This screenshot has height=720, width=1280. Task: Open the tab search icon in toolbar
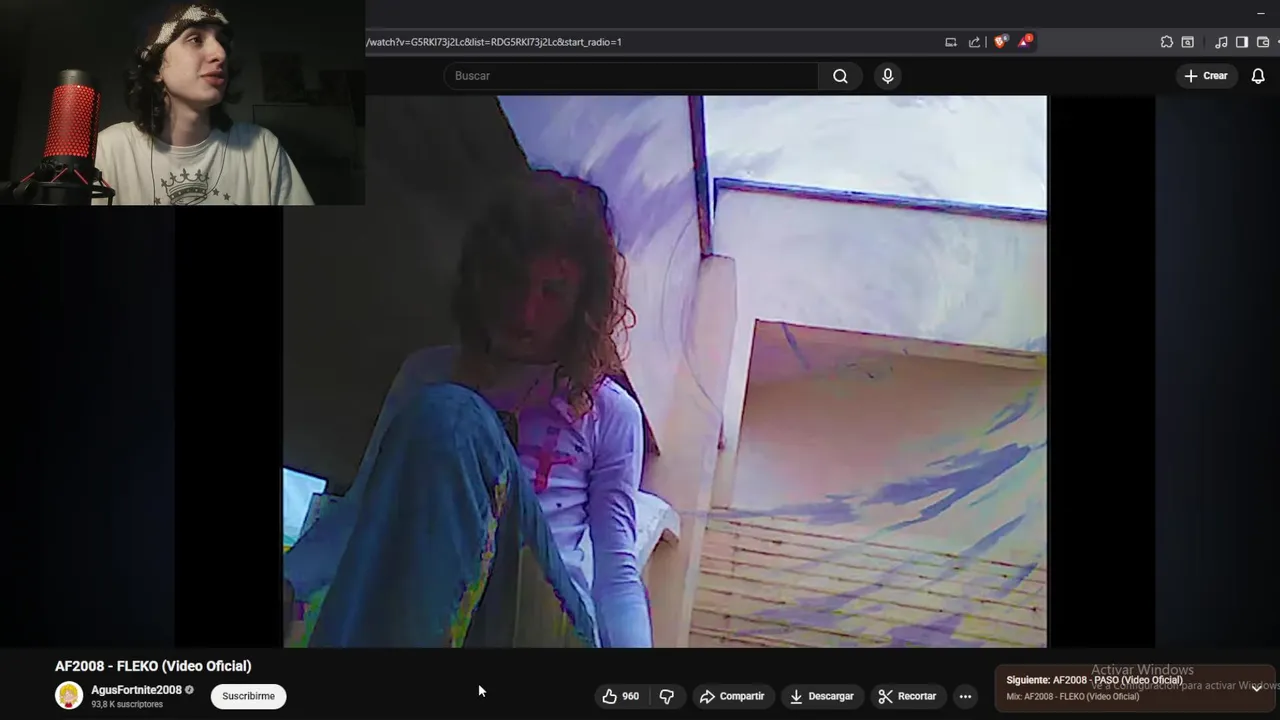click(1187, 42)
